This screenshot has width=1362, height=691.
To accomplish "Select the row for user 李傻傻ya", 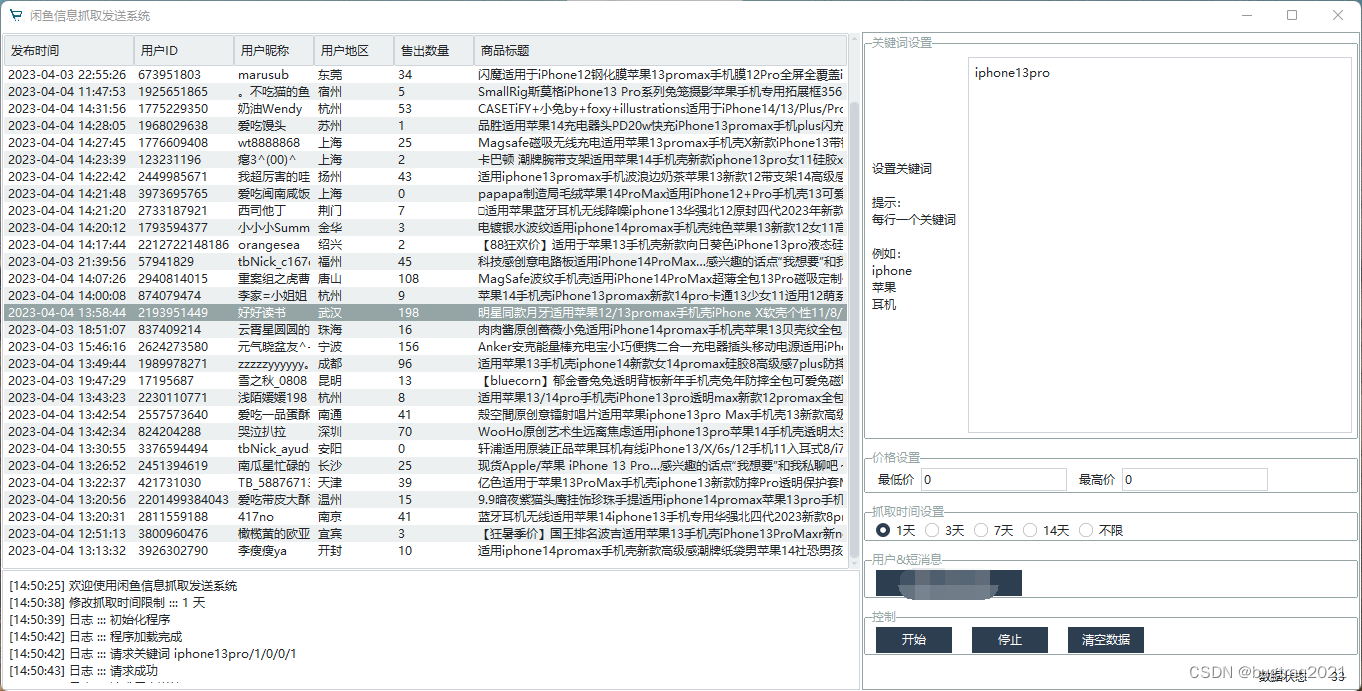I will click(425, 551).
